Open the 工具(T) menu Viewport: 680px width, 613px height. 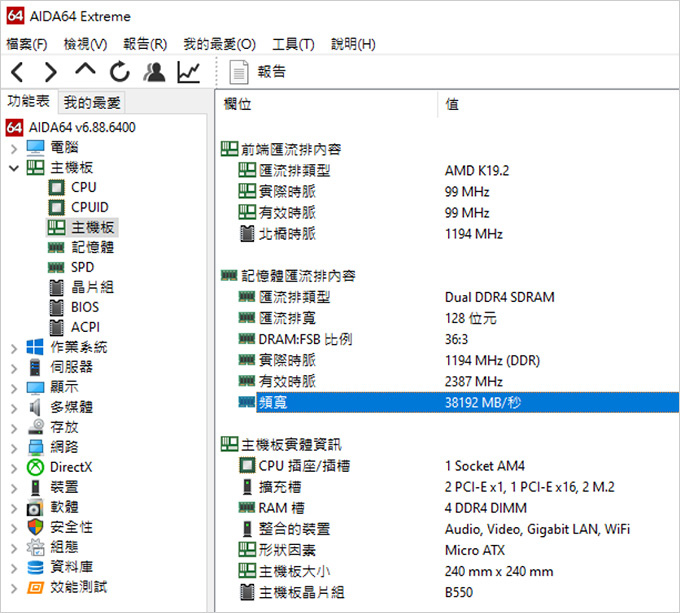tap(293, 44)
